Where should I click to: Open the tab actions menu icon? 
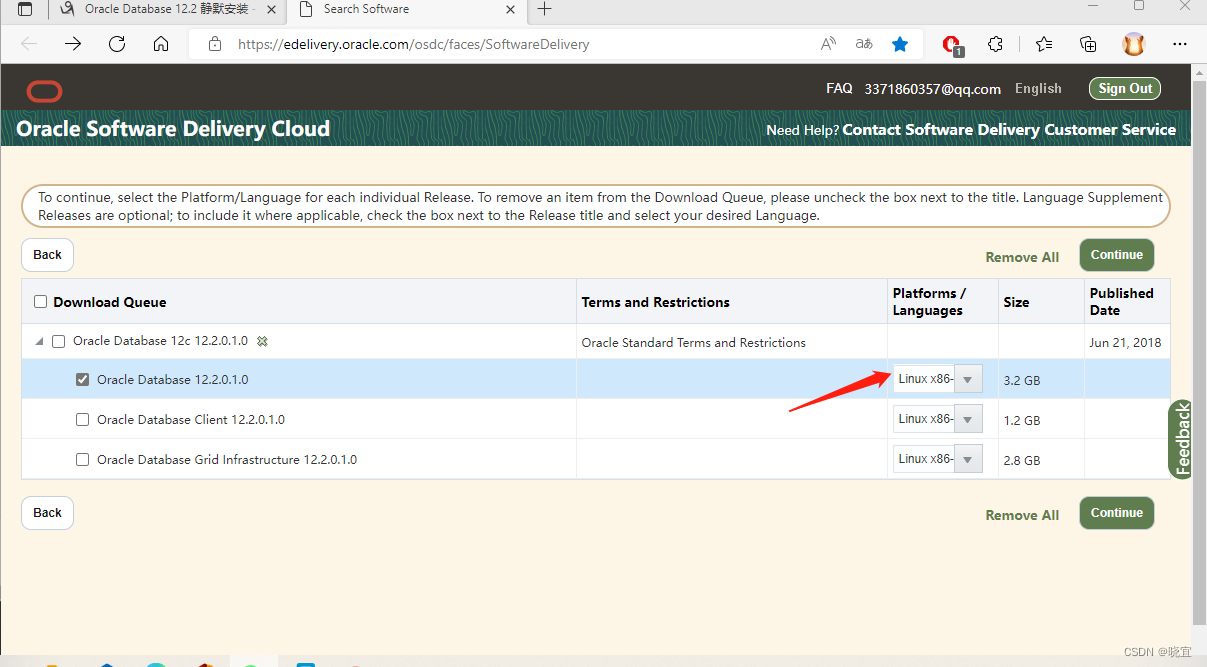tap(25, 9)
